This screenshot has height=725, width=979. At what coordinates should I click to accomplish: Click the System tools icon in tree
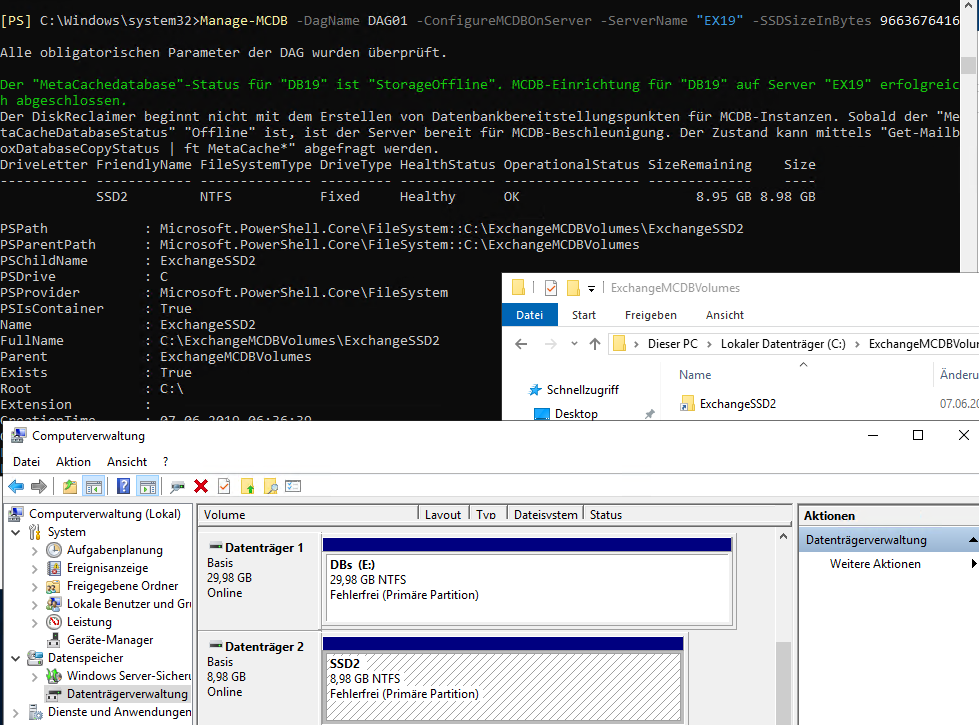click(35, 532)
